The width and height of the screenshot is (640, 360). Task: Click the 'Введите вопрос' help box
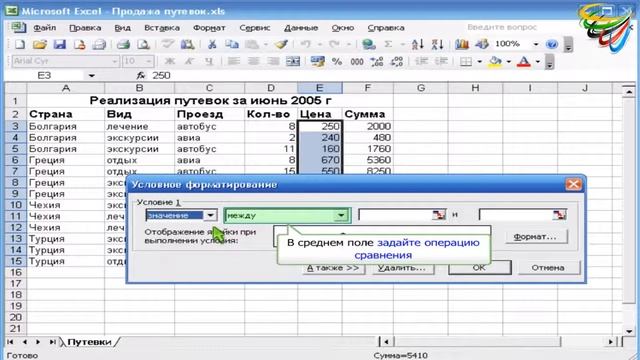[502, 27]
